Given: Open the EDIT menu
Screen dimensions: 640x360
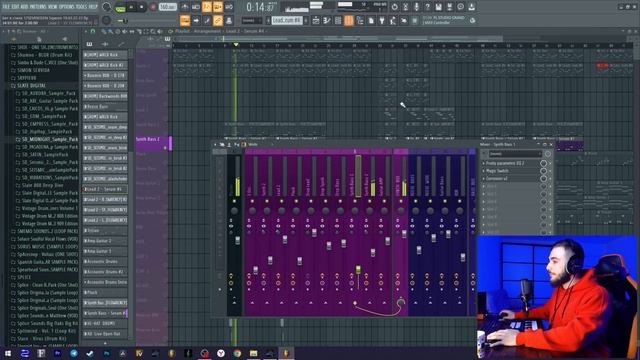Looking at the screenshot, I should point(16,7).
